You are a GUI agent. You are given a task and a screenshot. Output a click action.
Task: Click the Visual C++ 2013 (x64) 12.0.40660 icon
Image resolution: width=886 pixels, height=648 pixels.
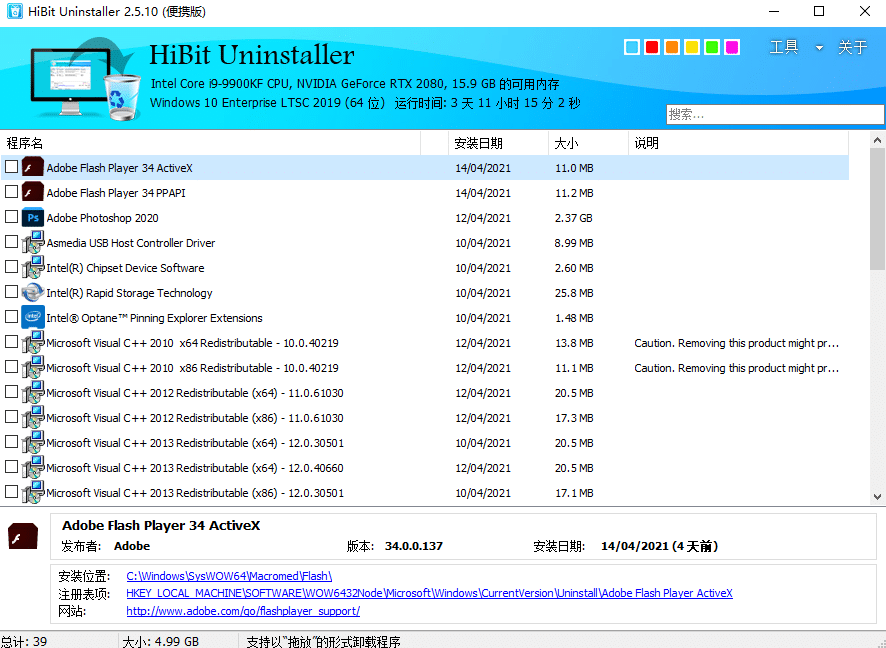(x=33, y=468)
